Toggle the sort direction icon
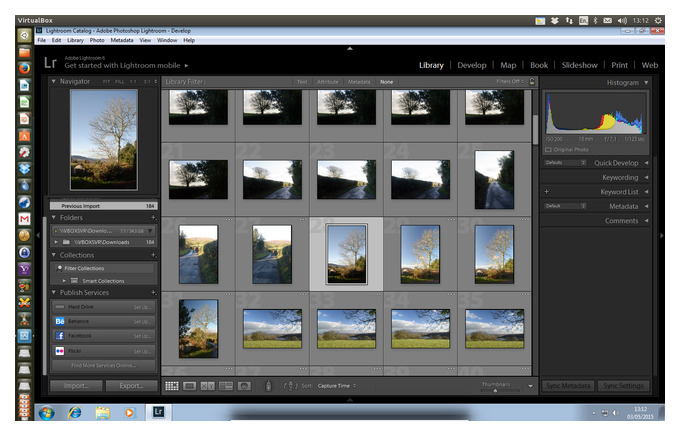This screenshot has width=680, height=436. point(290,386)
